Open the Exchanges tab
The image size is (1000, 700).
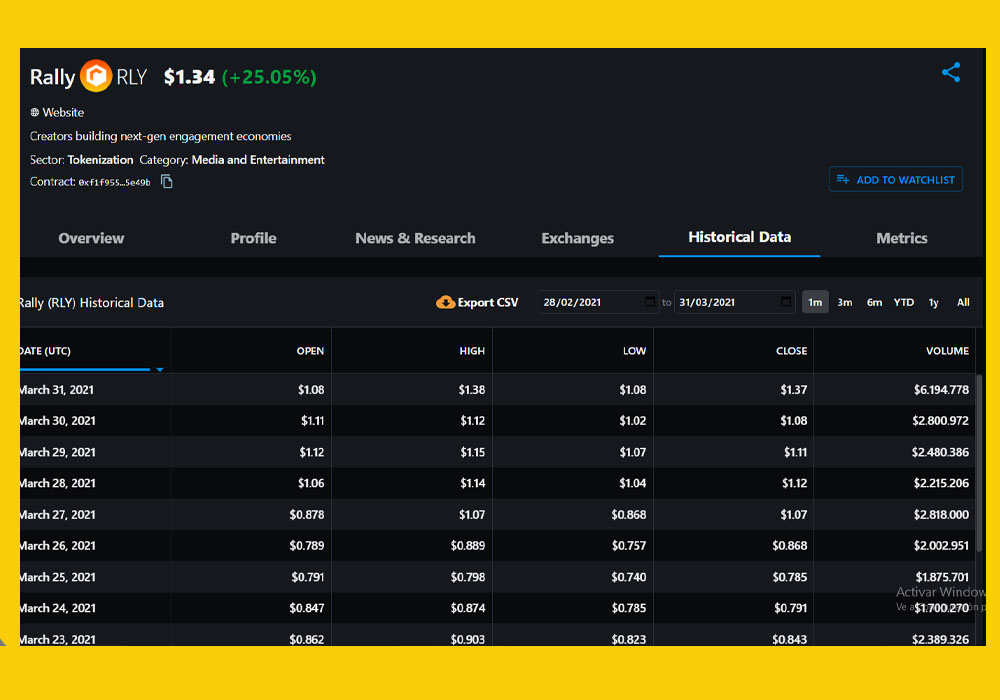tap(577, 238)
